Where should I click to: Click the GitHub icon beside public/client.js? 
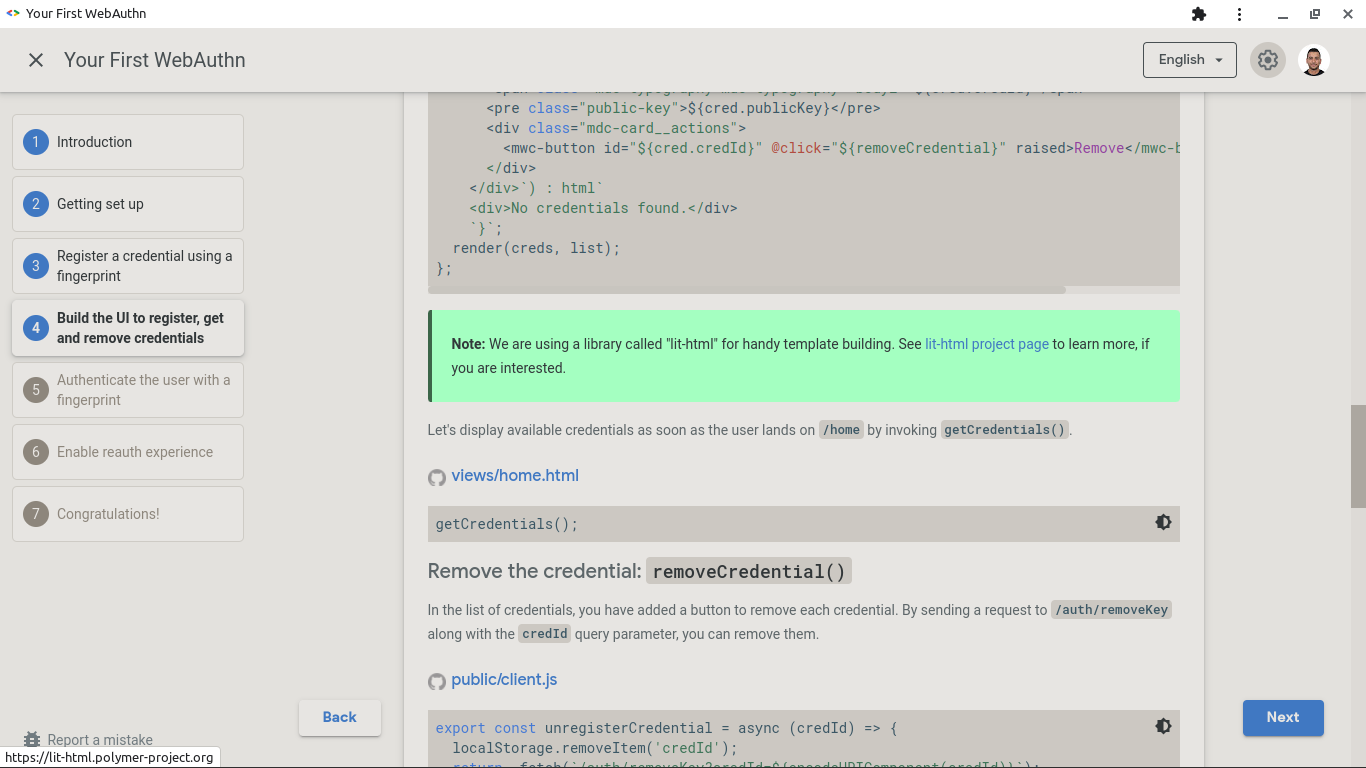coord(437,681)
